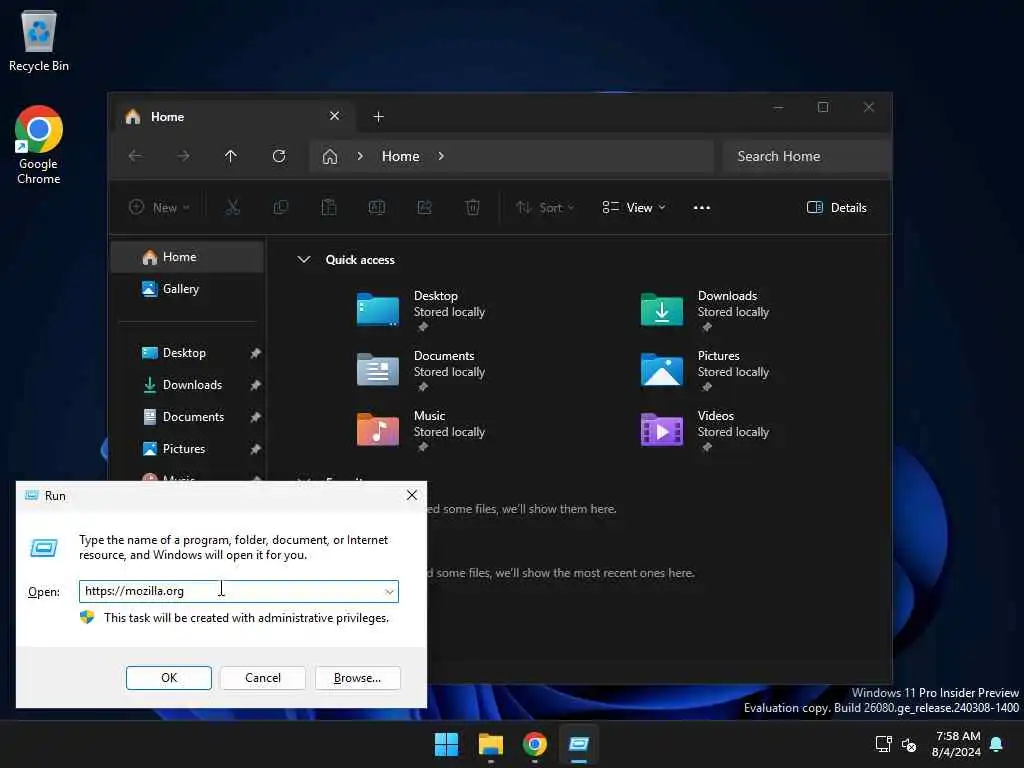This screenshot has height=768, width=1024.
Task: Open the See more ellipsis menu
Action: [701, 208]
